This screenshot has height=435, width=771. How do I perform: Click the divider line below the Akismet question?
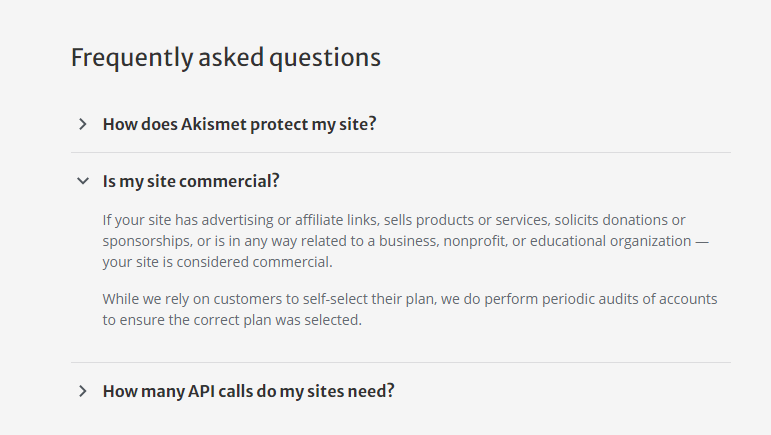(401, 152)
